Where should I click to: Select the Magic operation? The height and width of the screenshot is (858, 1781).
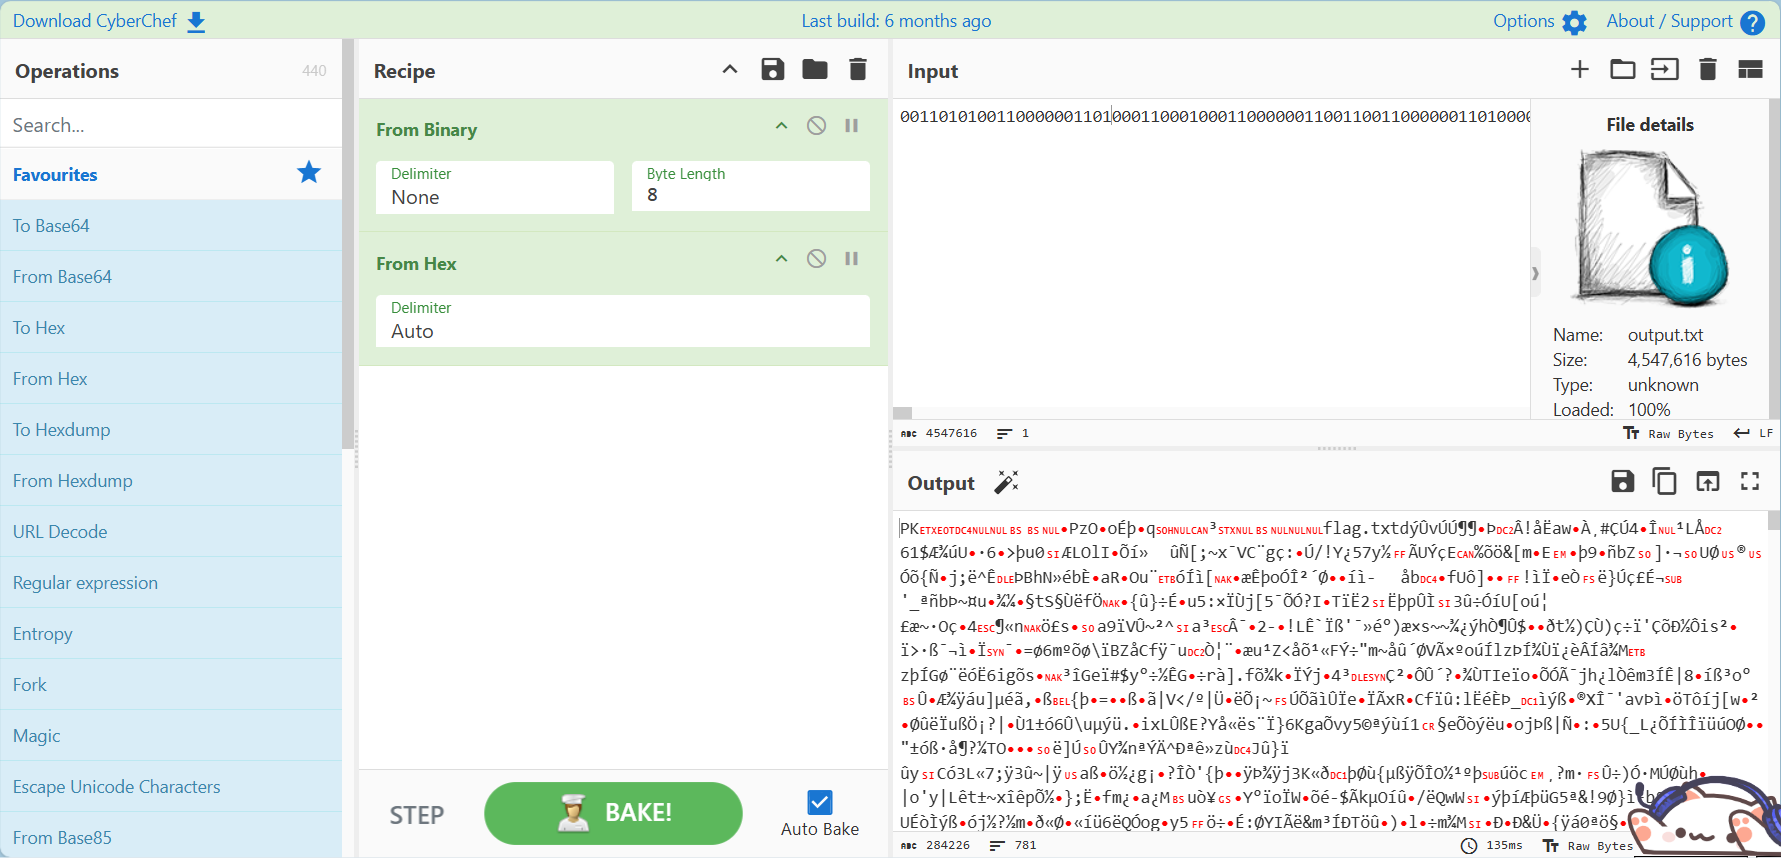171,736
